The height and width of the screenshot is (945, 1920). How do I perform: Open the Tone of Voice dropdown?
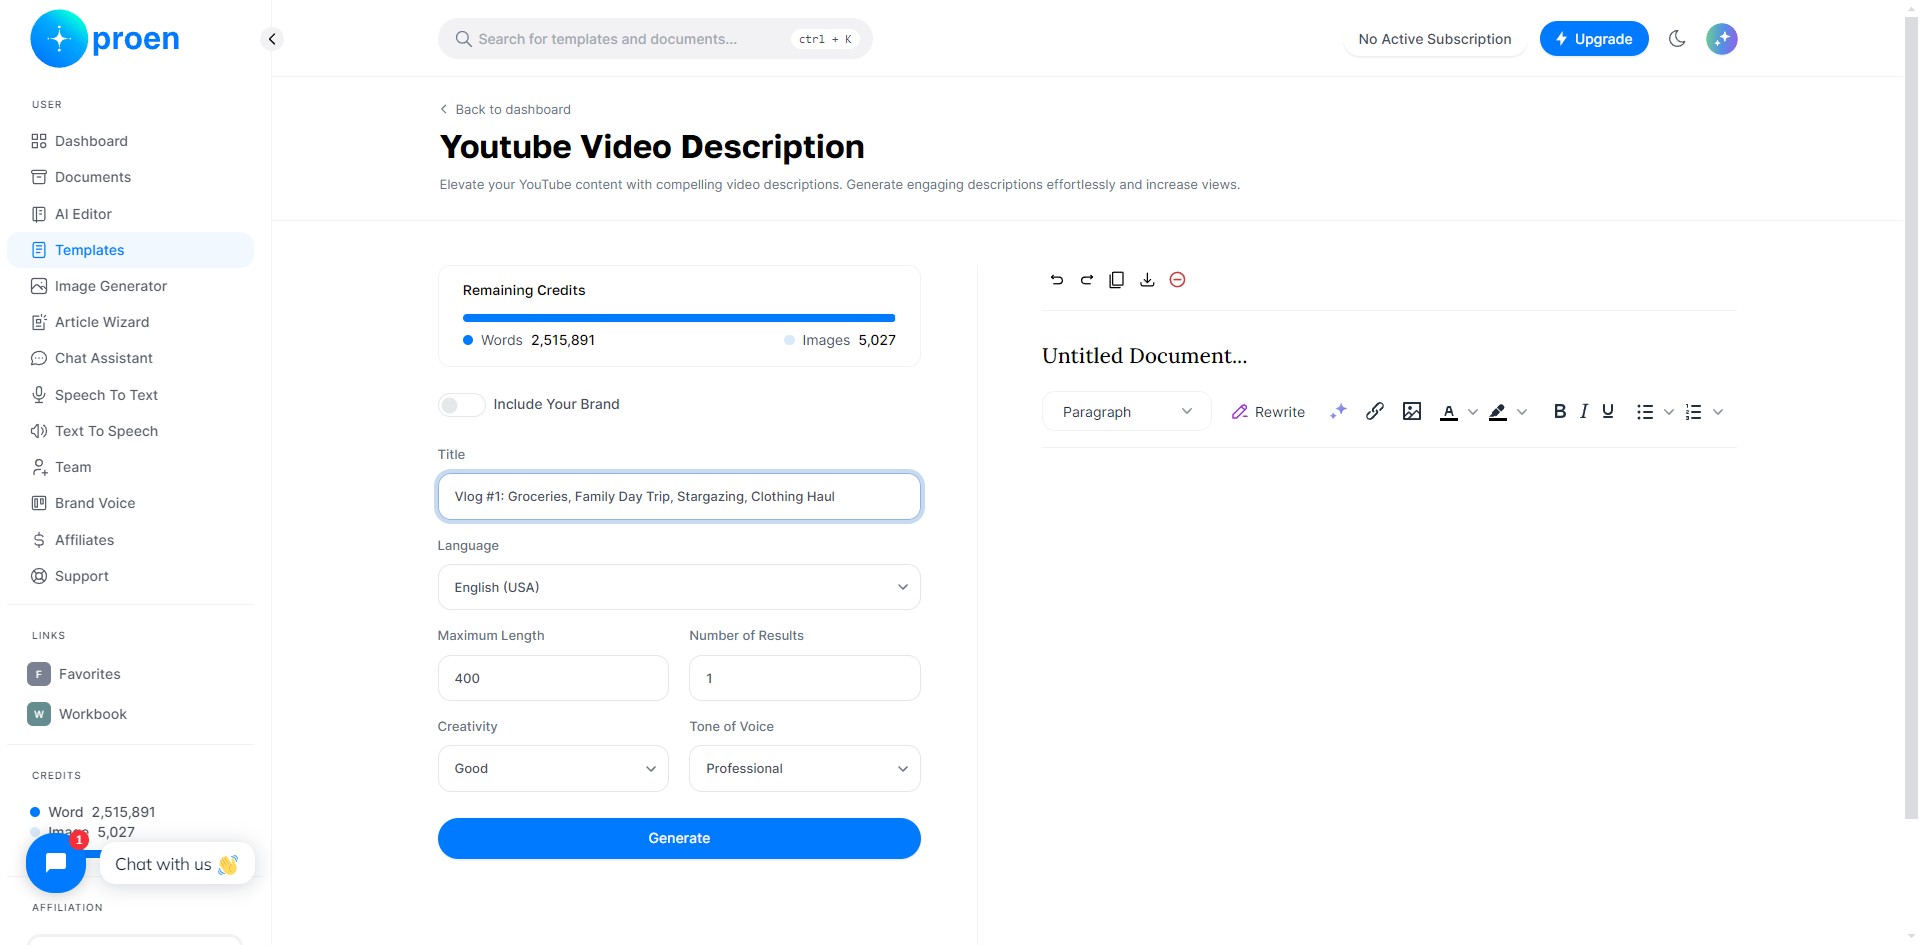pyautogui.click(x=805, y=769)
